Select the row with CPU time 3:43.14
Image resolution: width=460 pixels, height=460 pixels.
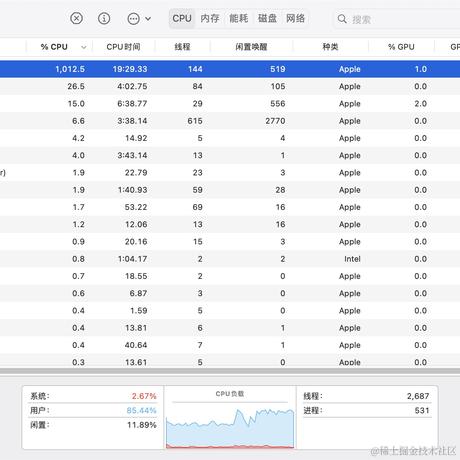pyautogui.click(x=230, y=155)
